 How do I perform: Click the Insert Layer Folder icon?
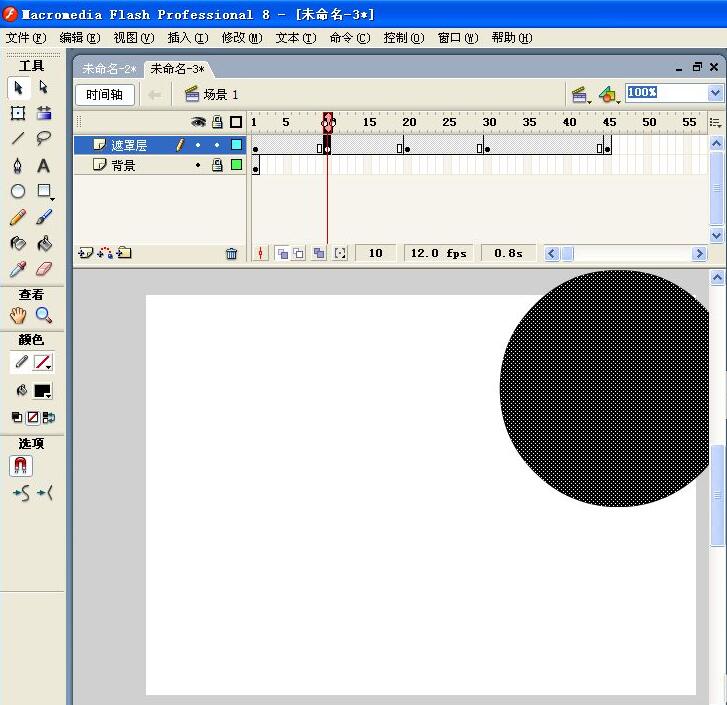[124, 253]
